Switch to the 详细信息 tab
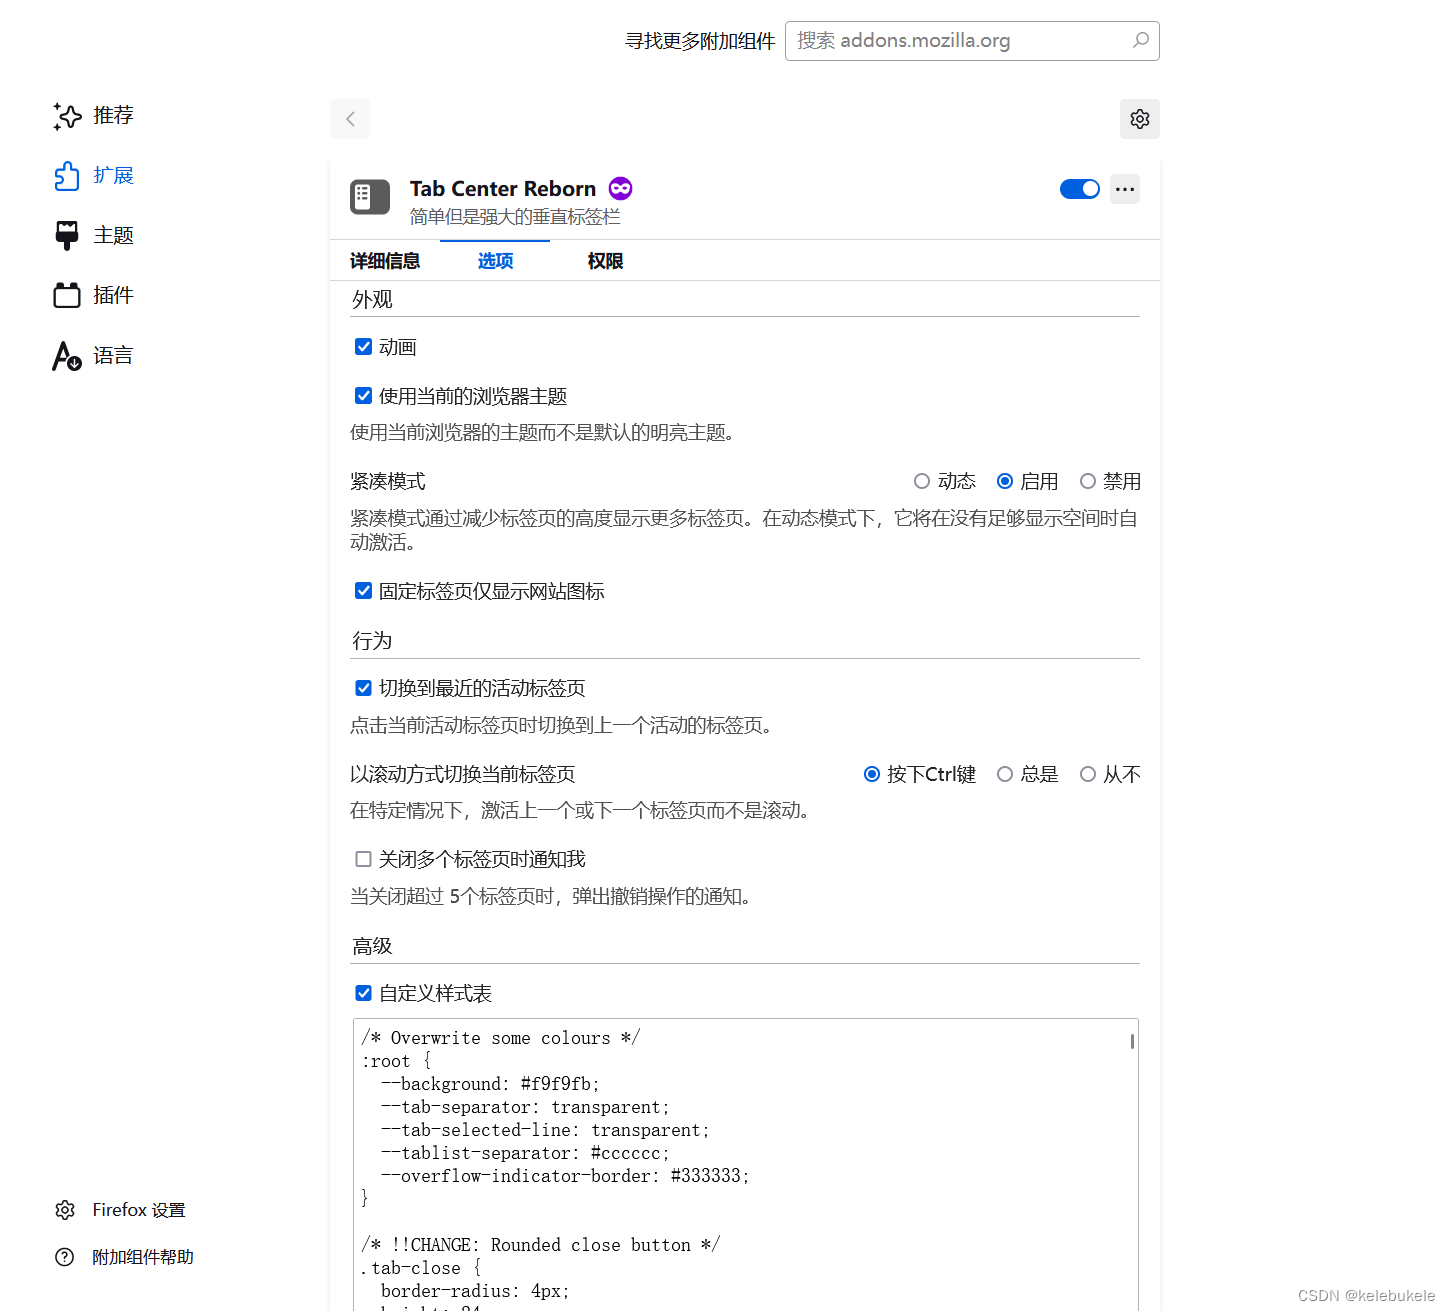 pyautogui.click(x=385, y=261)
